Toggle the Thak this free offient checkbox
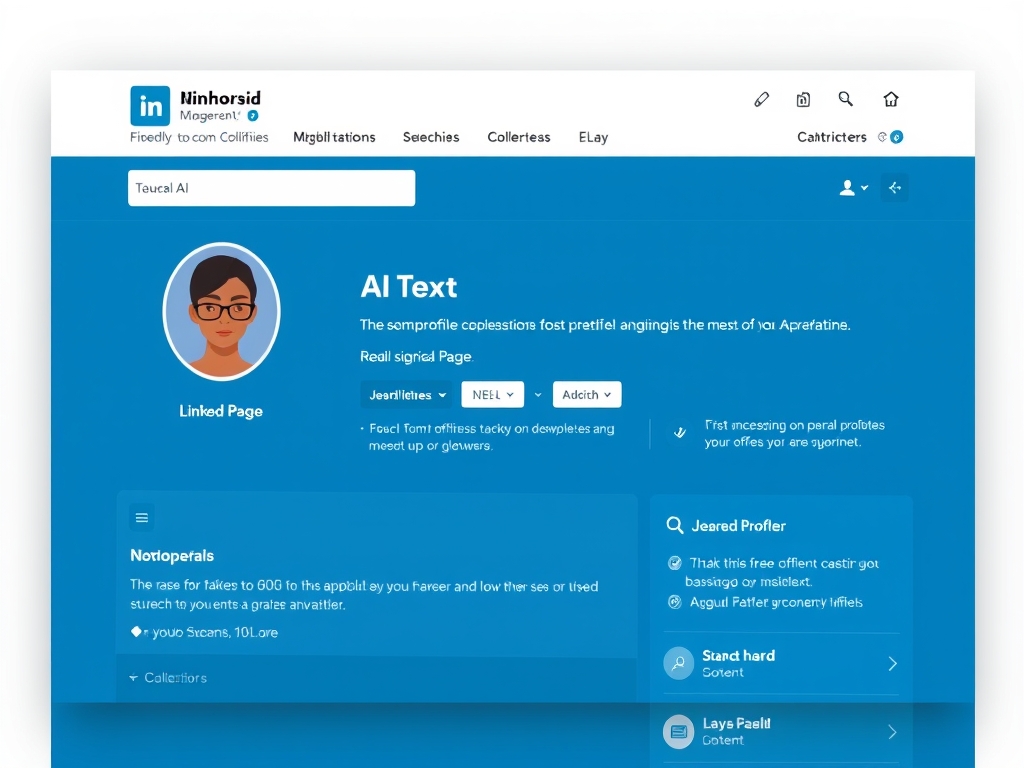The width and height of the screenshot is (1024, 768). 675,563
